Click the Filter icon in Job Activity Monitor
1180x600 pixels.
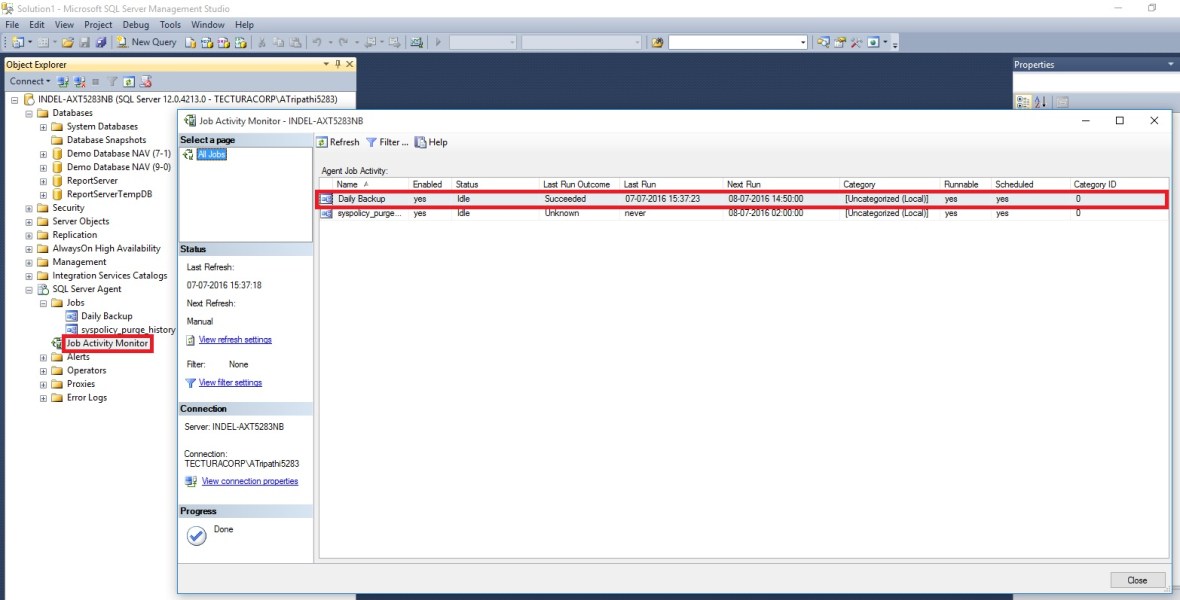(372, 141)
